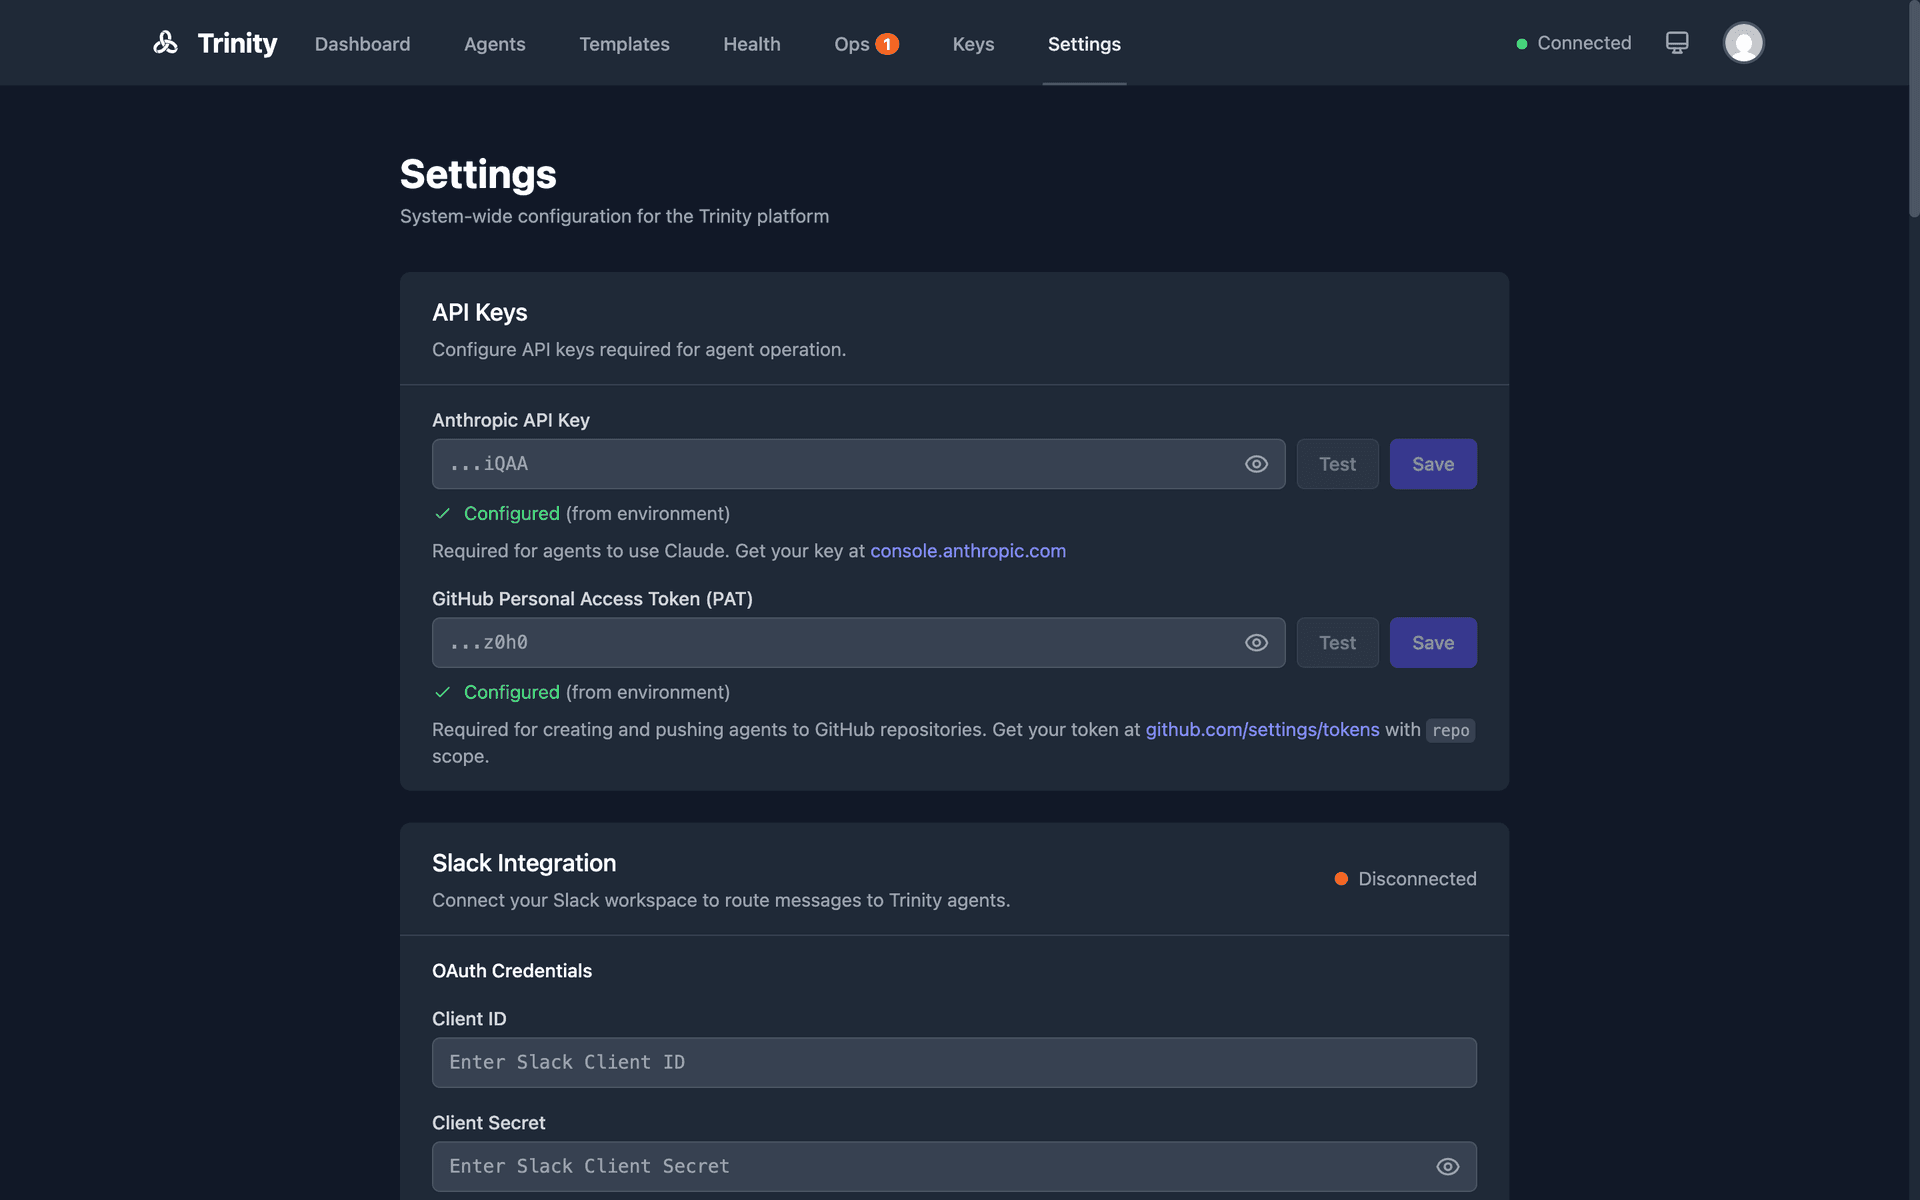Click the Connected status indicator

[1572, 43]
